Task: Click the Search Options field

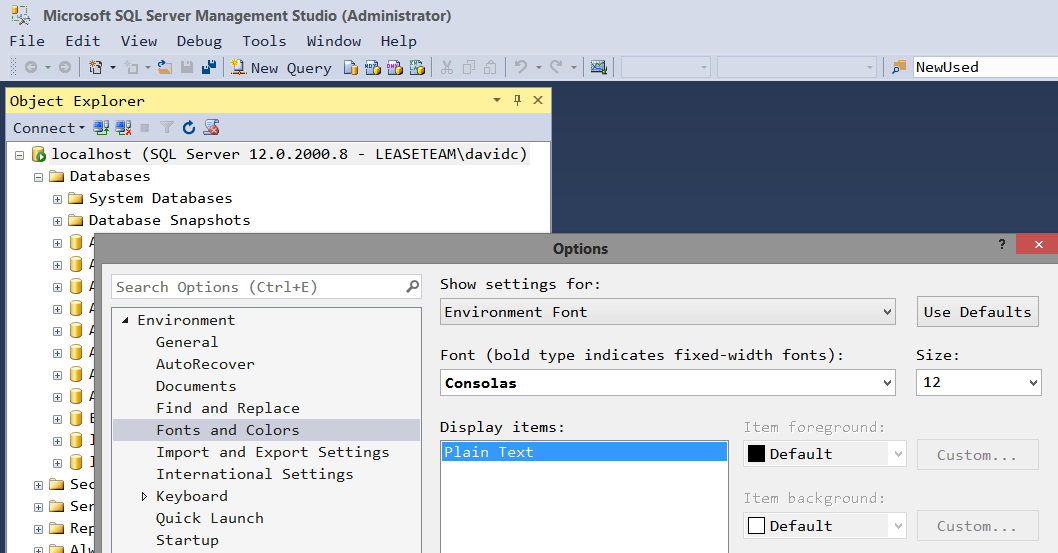Action: tap(266, 287)
